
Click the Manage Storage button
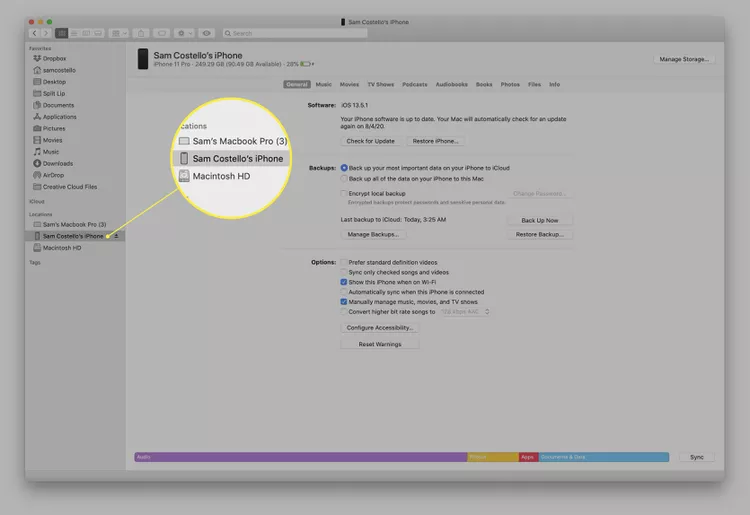coord(684,59)
